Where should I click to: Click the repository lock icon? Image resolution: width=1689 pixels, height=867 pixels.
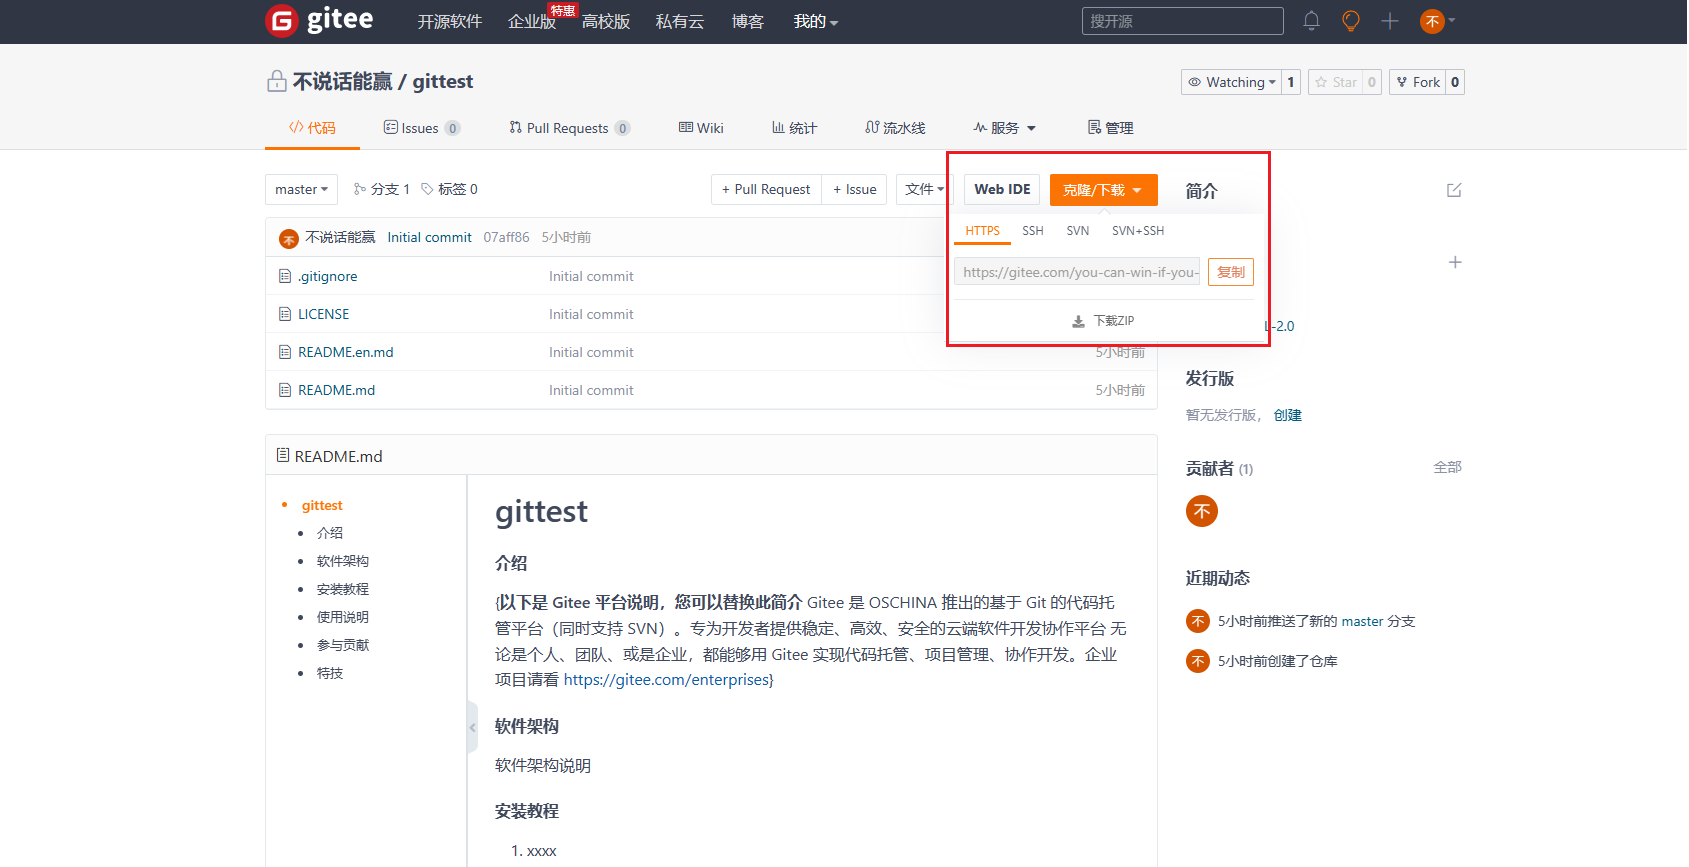pos(276,81)
